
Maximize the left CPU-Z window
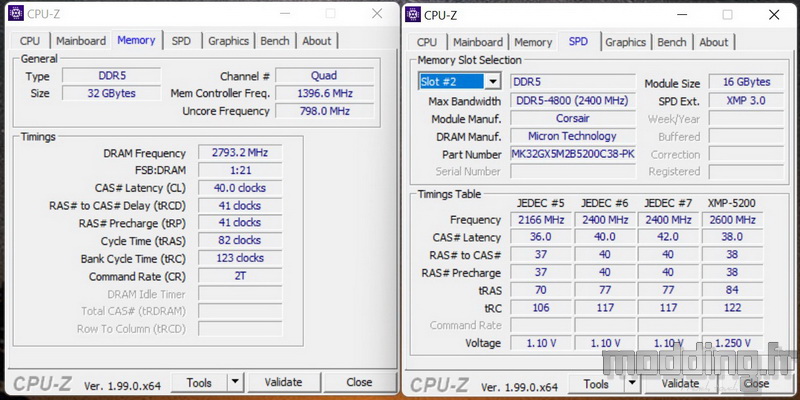331,13
